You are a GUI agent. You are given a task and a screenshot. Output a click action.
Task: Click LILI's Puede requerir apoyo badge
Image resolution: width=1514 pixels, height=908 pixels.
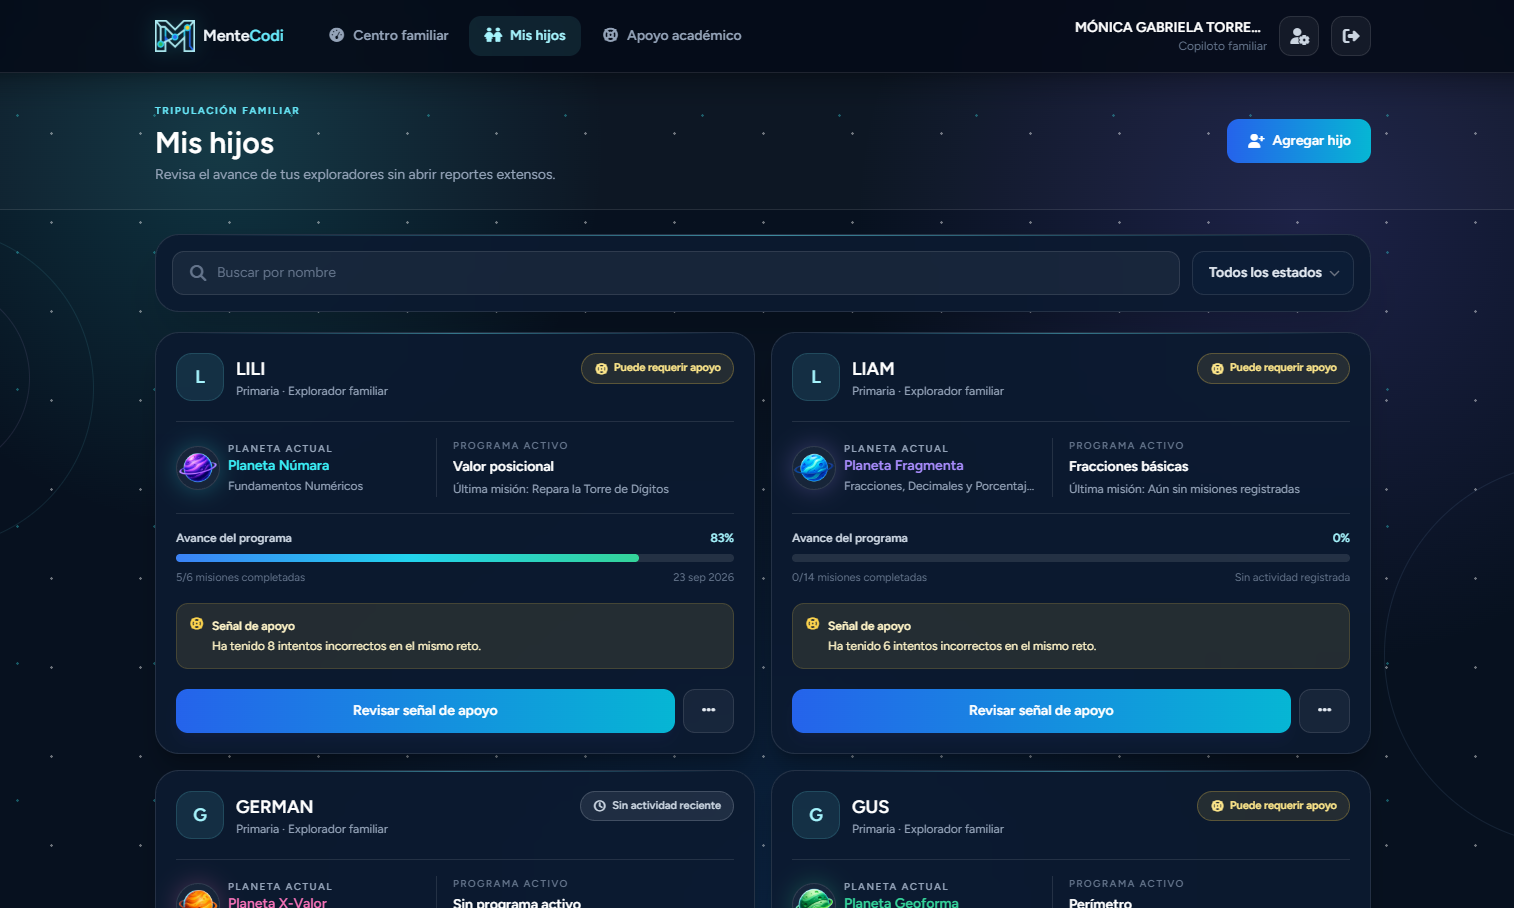pos(657,368)
